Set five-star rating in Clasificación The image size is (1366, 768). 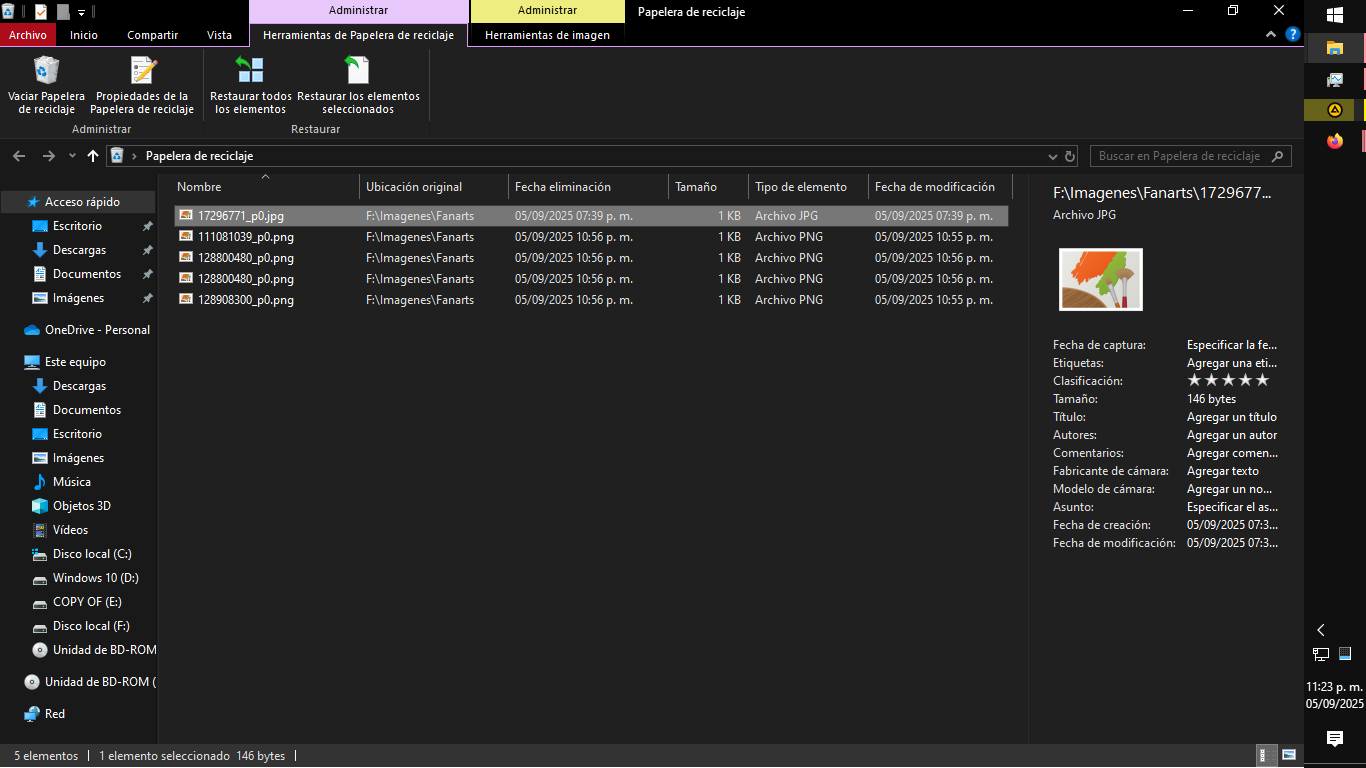pos(1262,381)
